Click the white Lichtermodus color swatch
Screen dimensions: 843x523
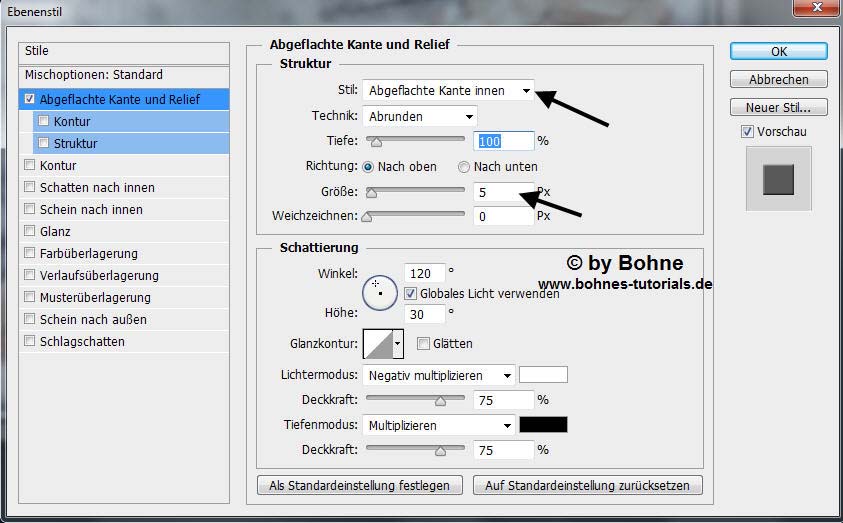pos(543,375)
